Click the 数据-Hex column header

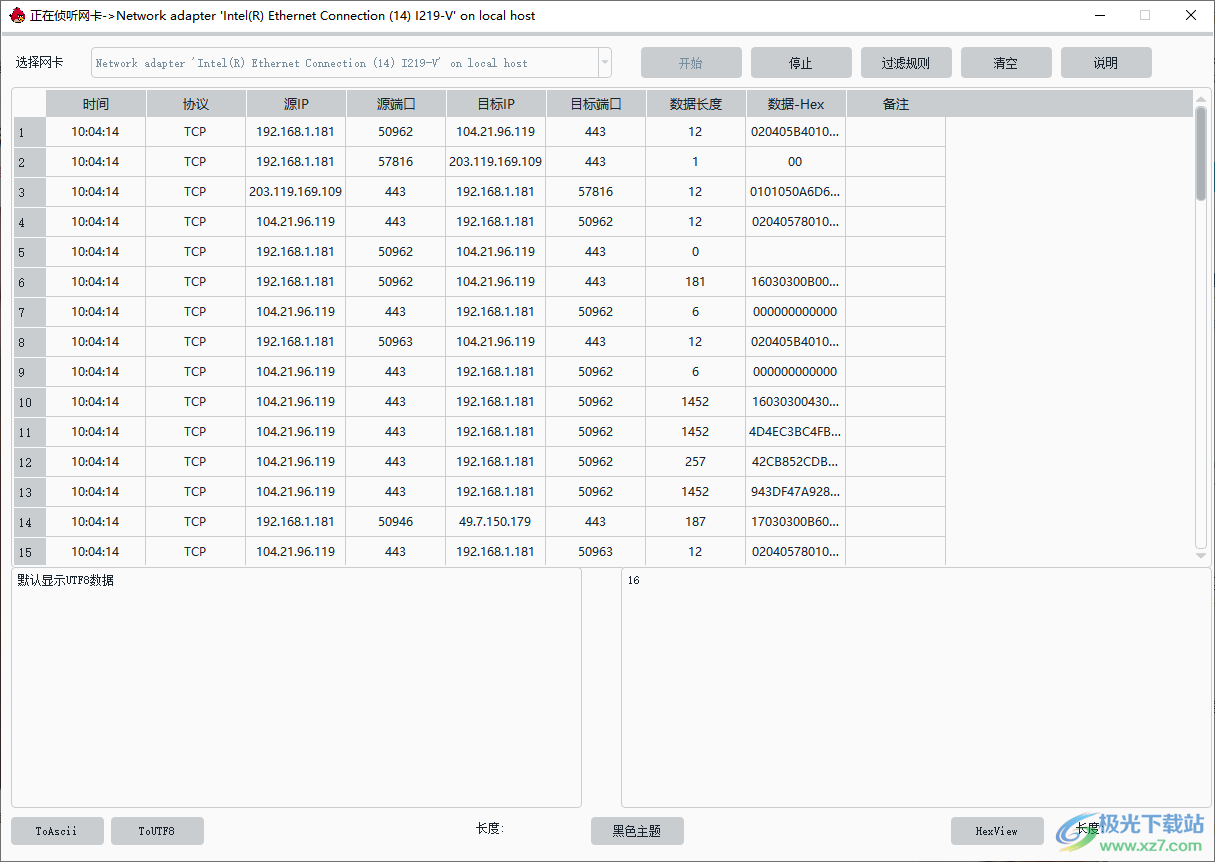[x=796, y=104]
